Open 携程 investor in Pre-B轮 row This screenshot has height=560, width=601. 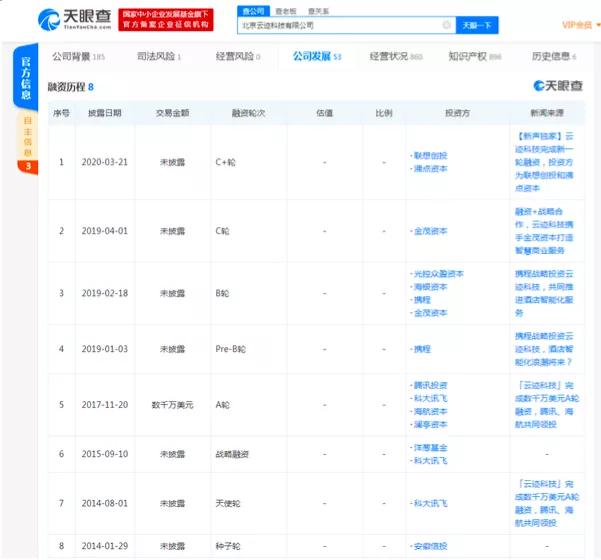click(x=422, y=349)
